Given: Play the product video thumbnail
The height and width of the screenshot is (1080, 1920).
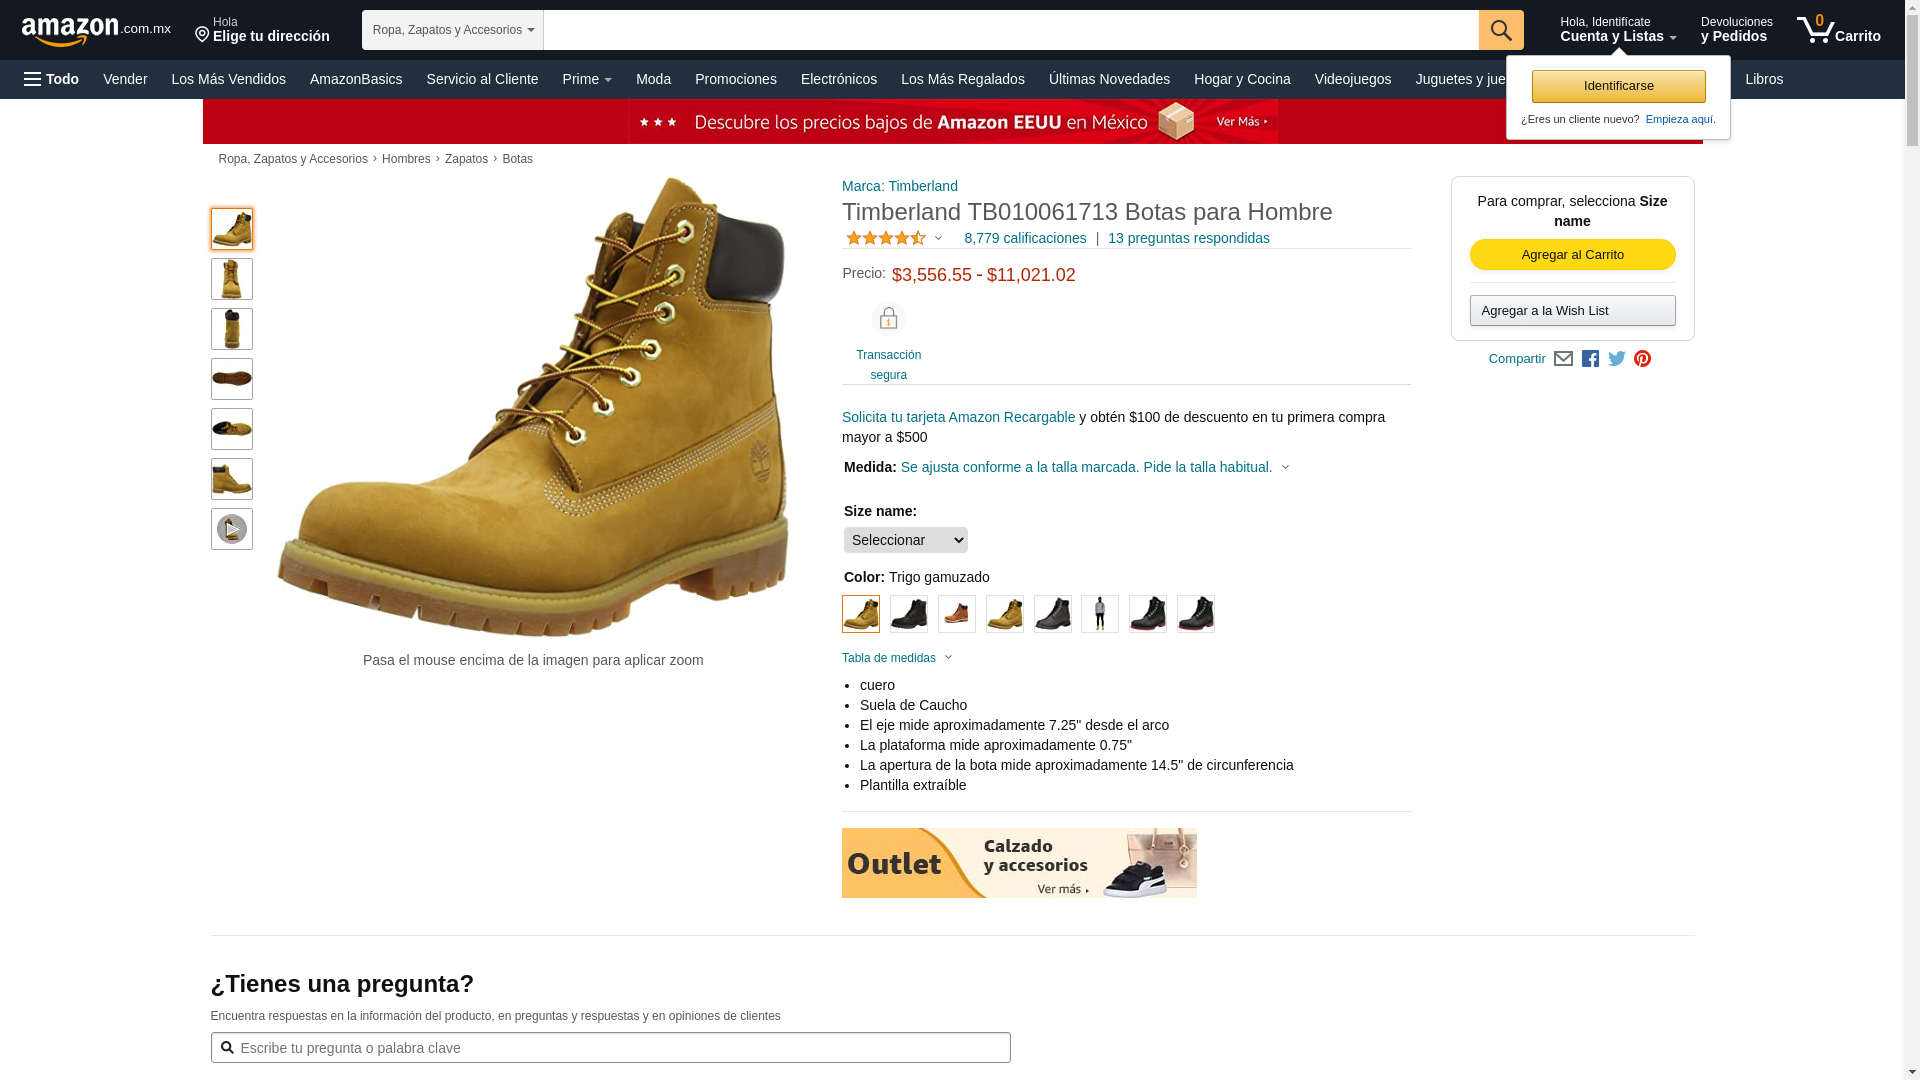Looking at the screenshot, I should [x=232, y=529].
